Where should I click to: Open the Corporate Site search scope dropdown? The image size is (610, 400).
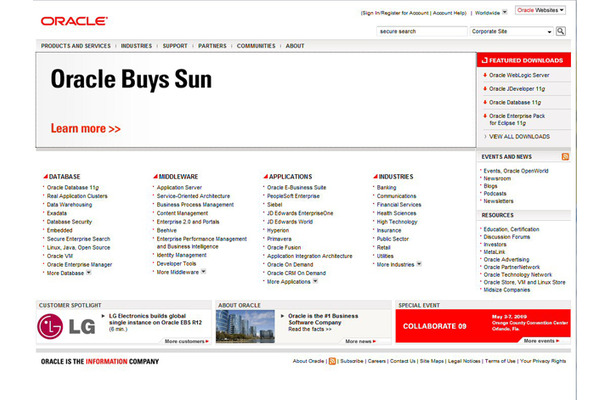coord(512,31)
